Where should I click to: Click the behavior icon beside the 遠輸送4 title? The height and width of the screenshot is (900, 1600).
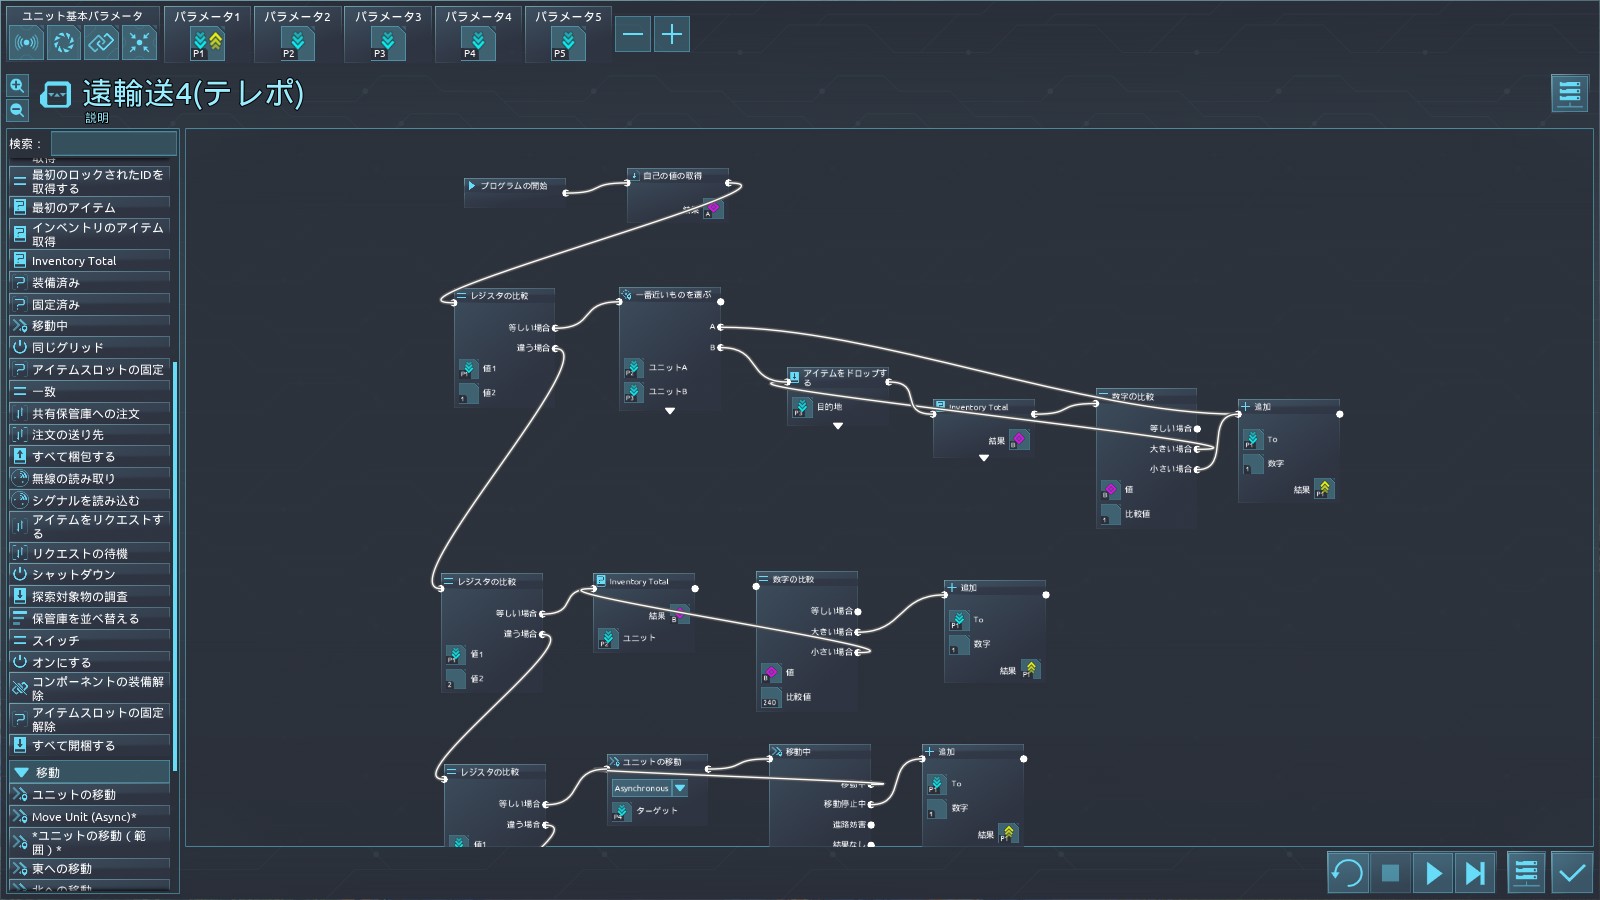pos(56,95)
